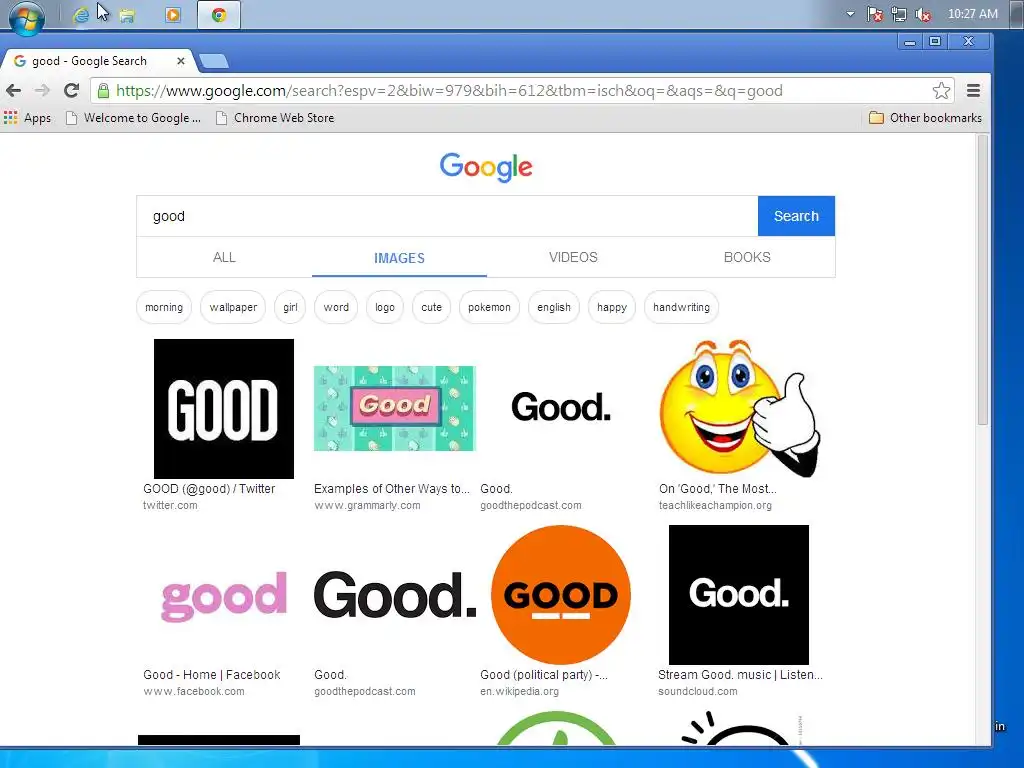Open Apps bookmarks shortcut

(x=27, y=118)
